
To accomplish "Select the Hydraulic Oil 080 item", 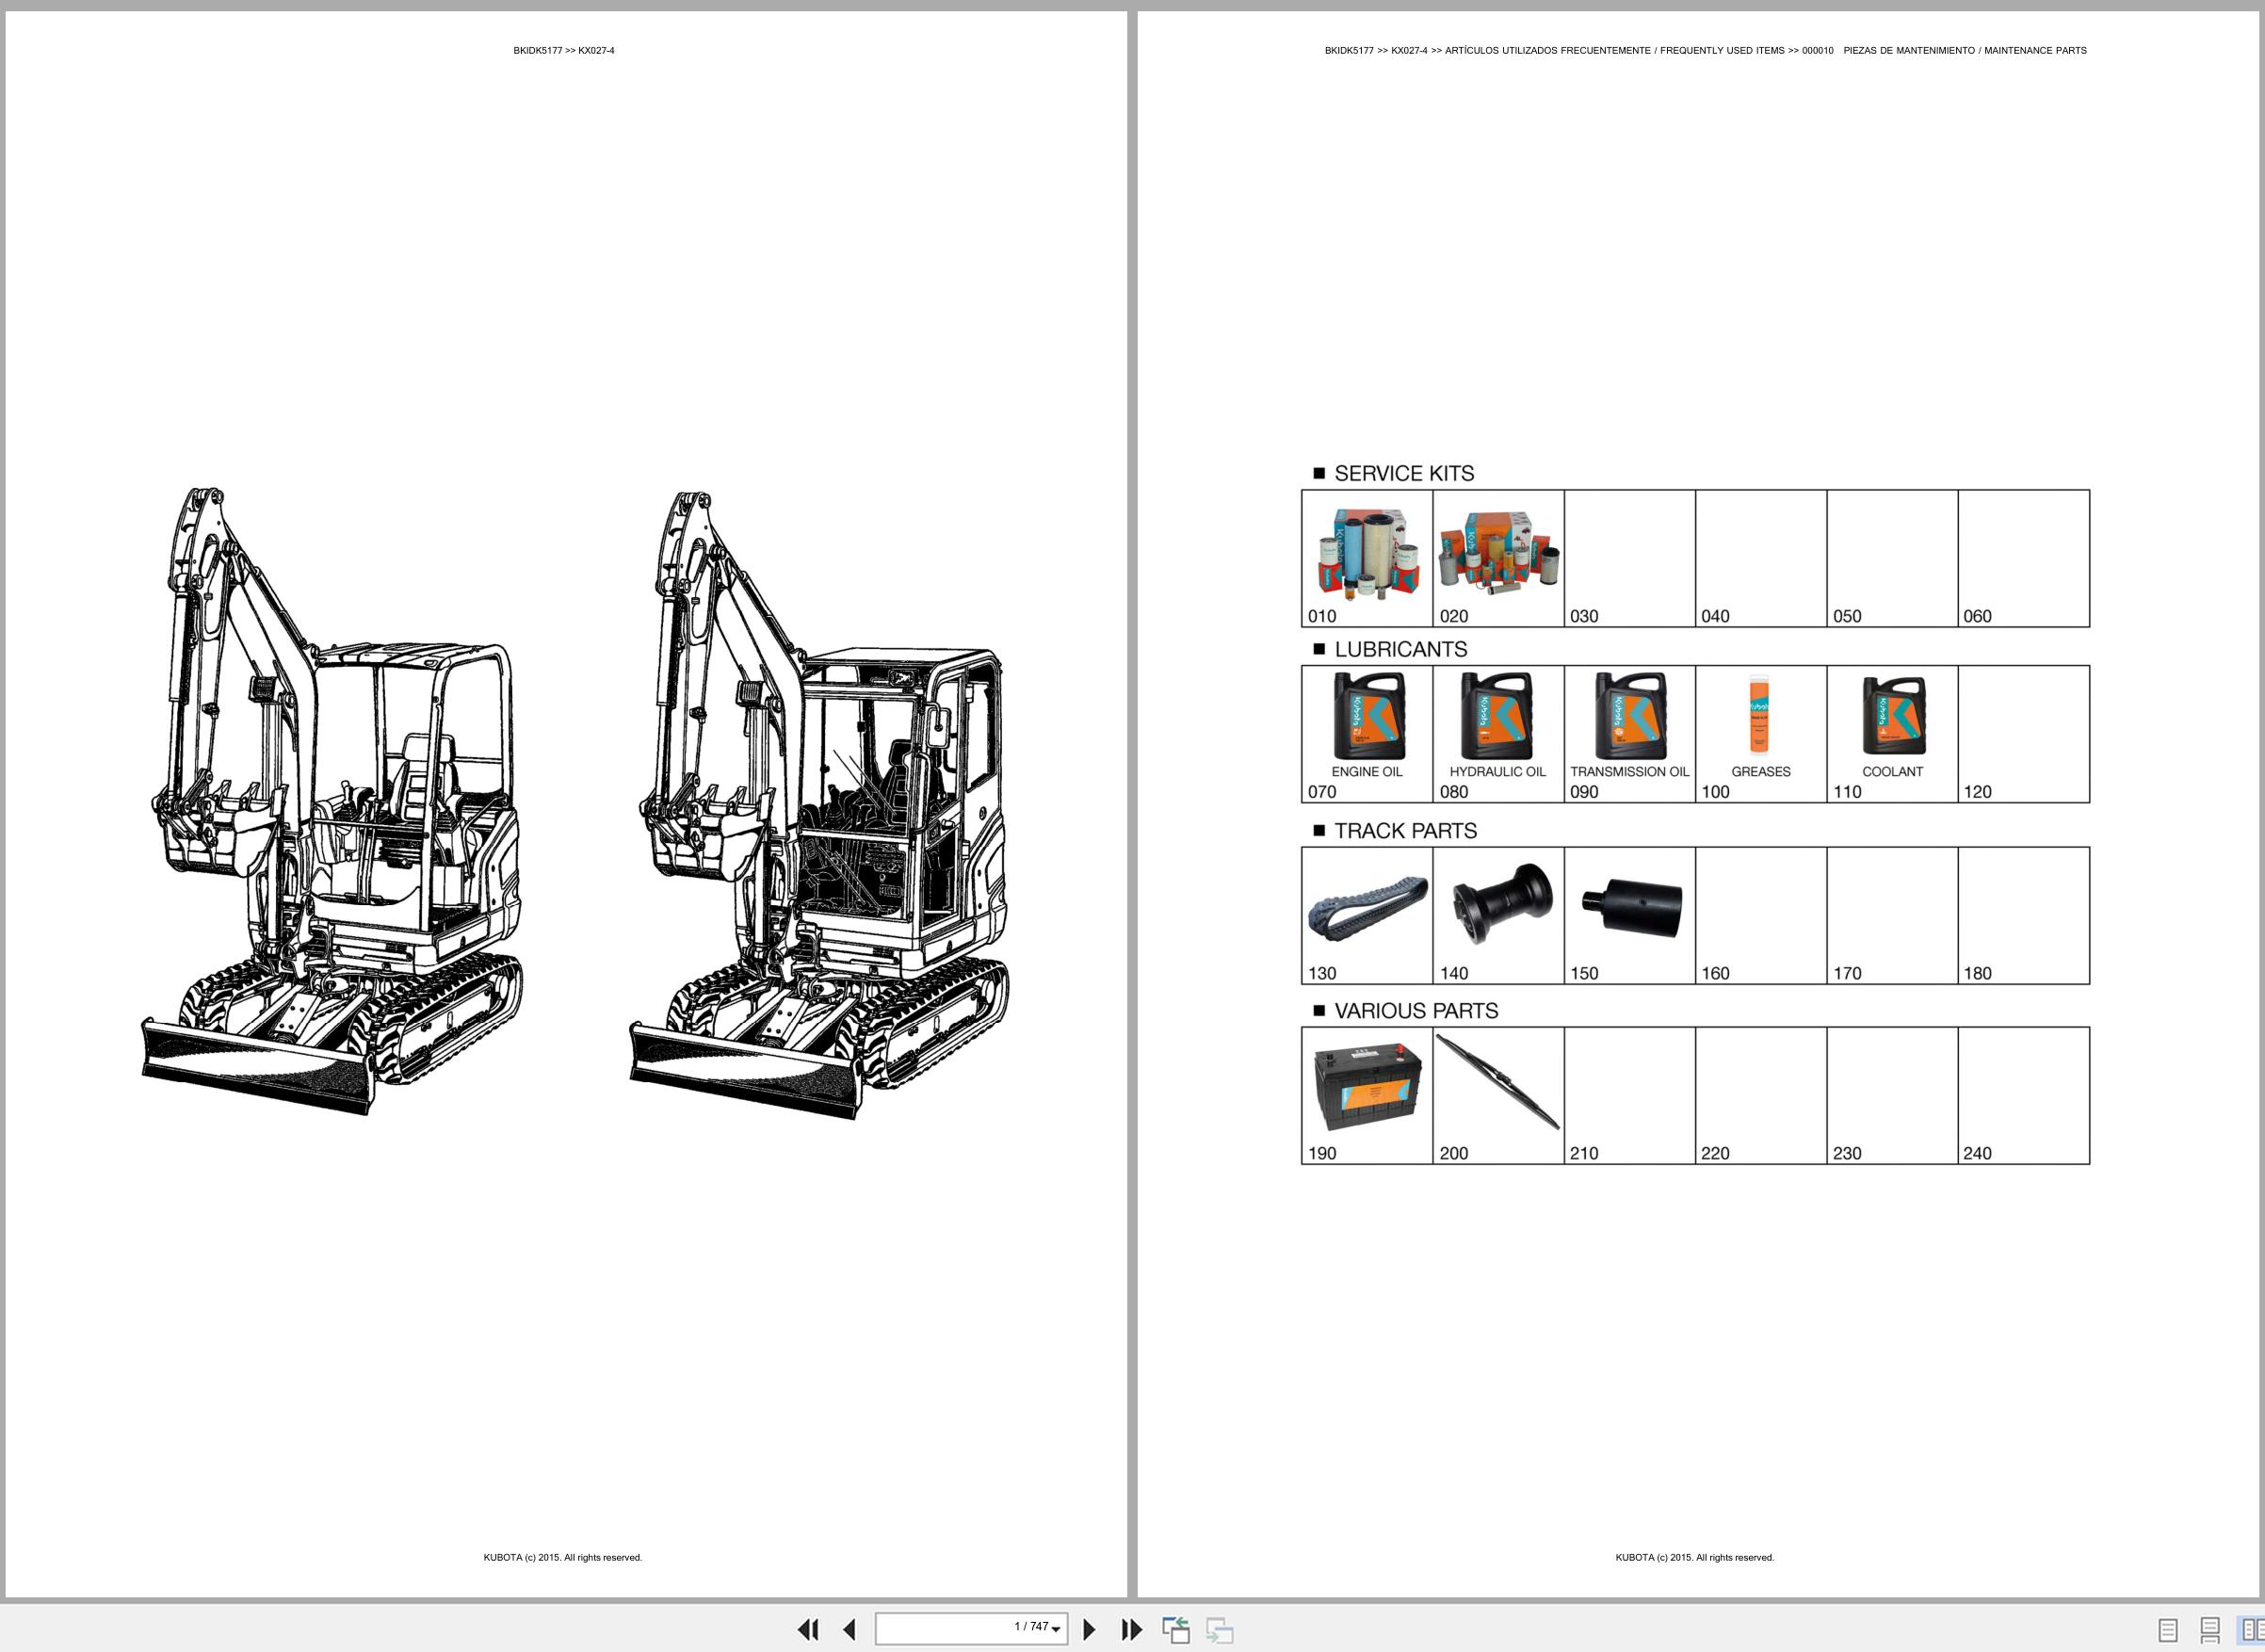I will click(1498, 734).
